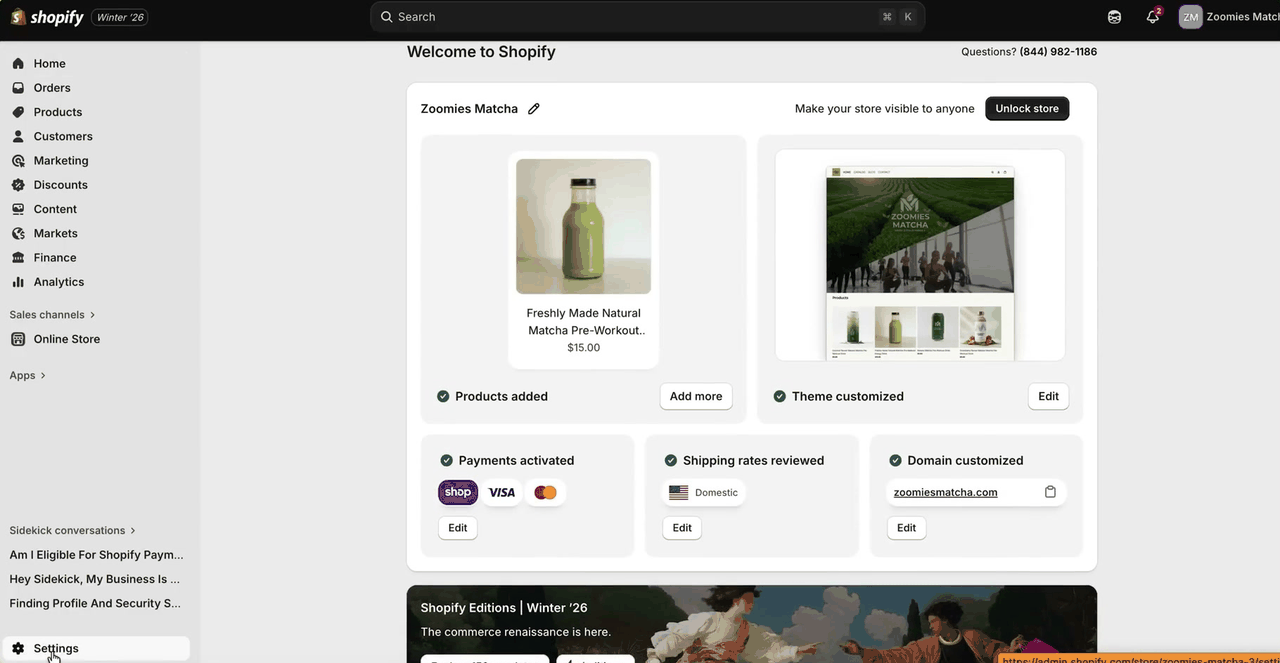Click Add more products button
The image size is (1280, 663).
pos(696,396)
